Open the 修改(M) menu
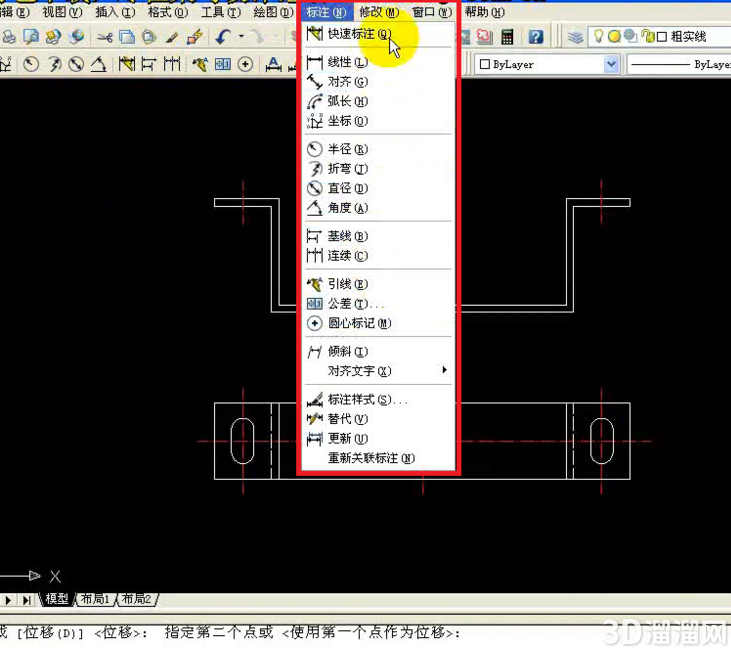This screenshot has height=648, width=731. [379, 12]
